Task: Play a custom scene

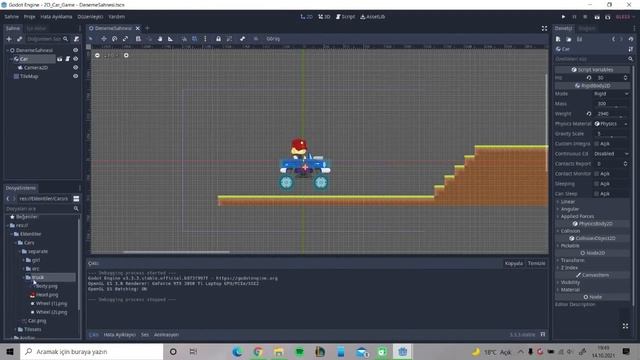Action: coord(608,17)
